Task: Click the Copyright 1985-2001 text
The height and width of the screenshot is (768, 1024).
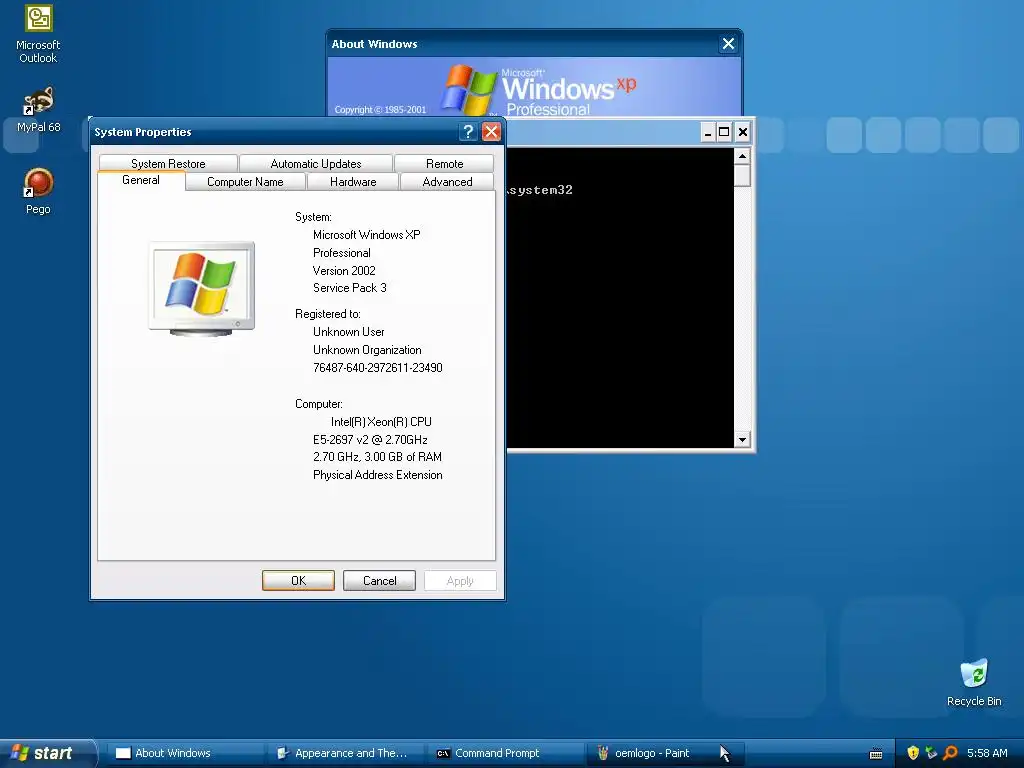Action: 380,110
